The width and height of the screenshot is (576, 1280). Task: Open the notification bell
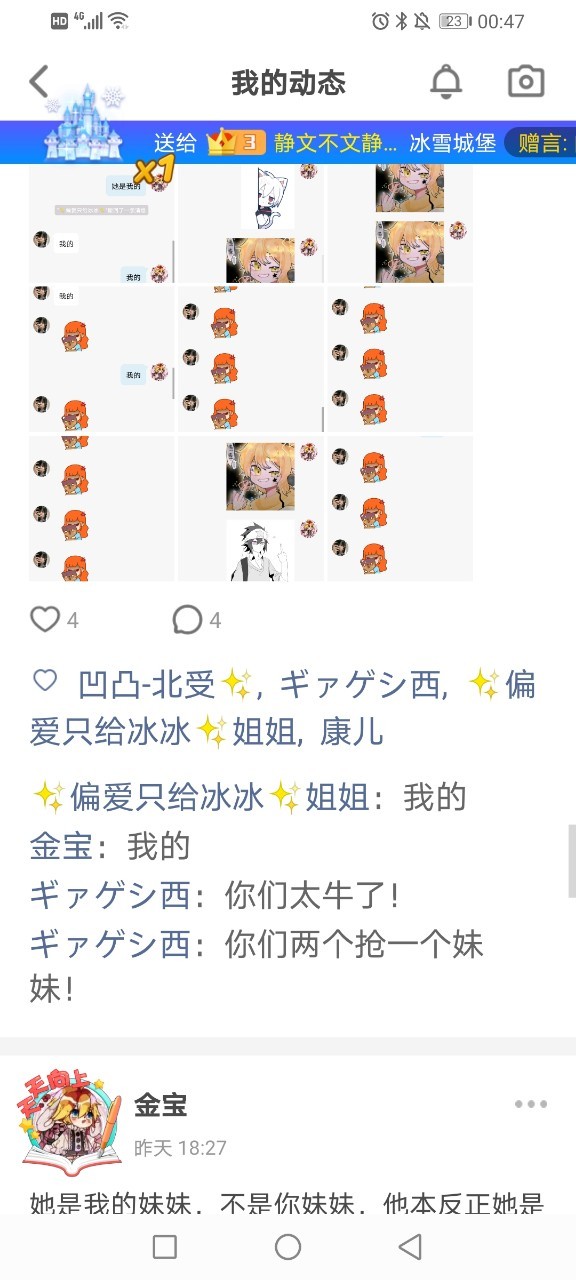[446, 82]
